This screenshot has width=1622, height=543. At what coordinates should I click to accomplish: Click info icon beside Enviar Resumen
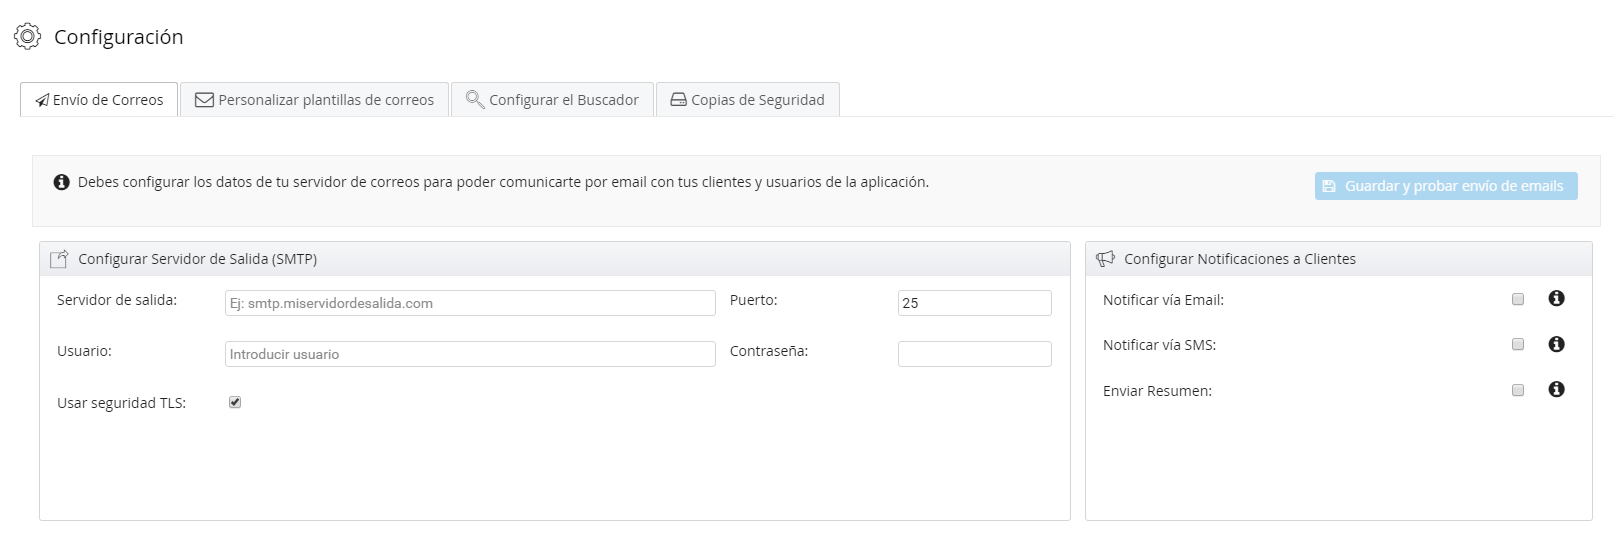1556,390
